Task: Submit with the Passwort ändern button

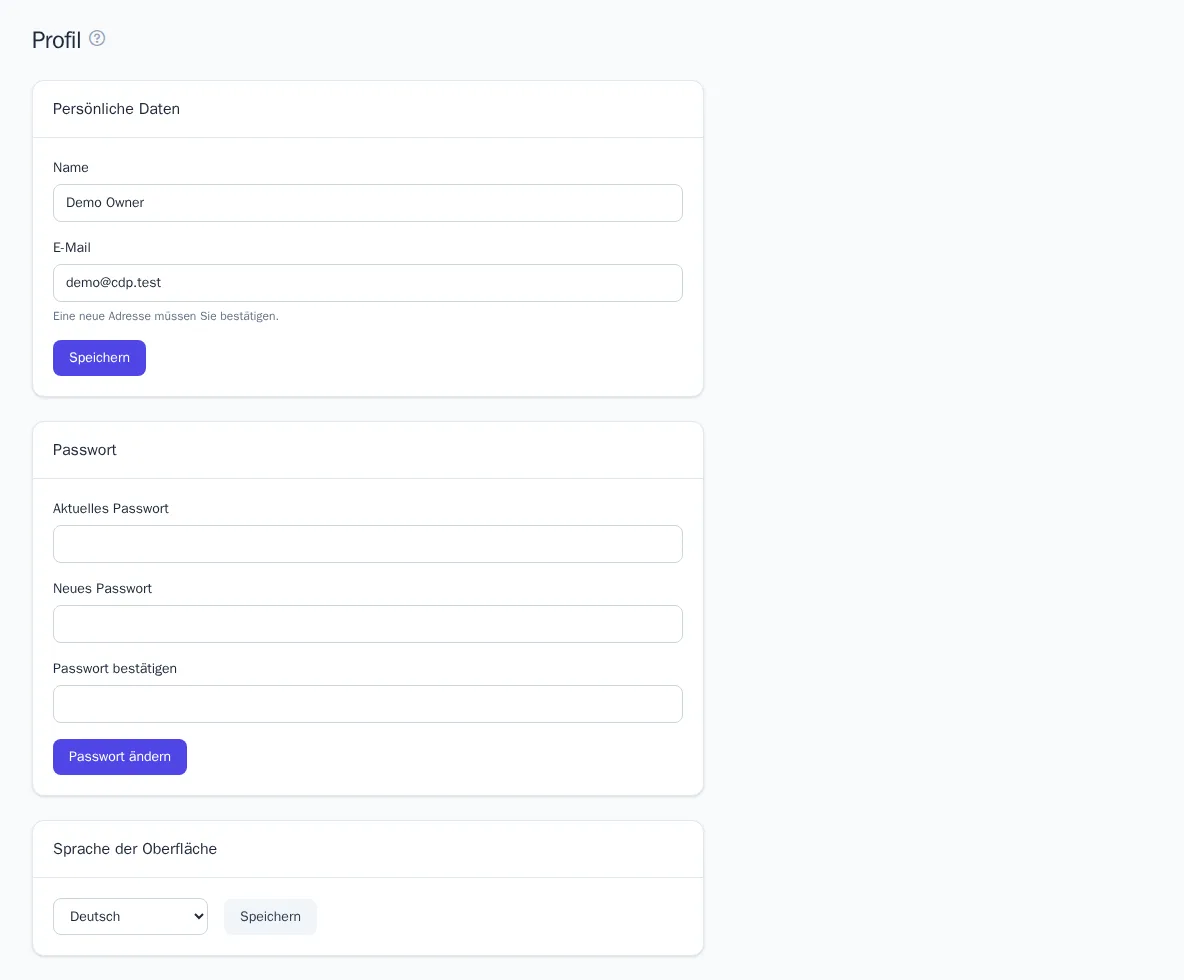Action: coord(119,757)
